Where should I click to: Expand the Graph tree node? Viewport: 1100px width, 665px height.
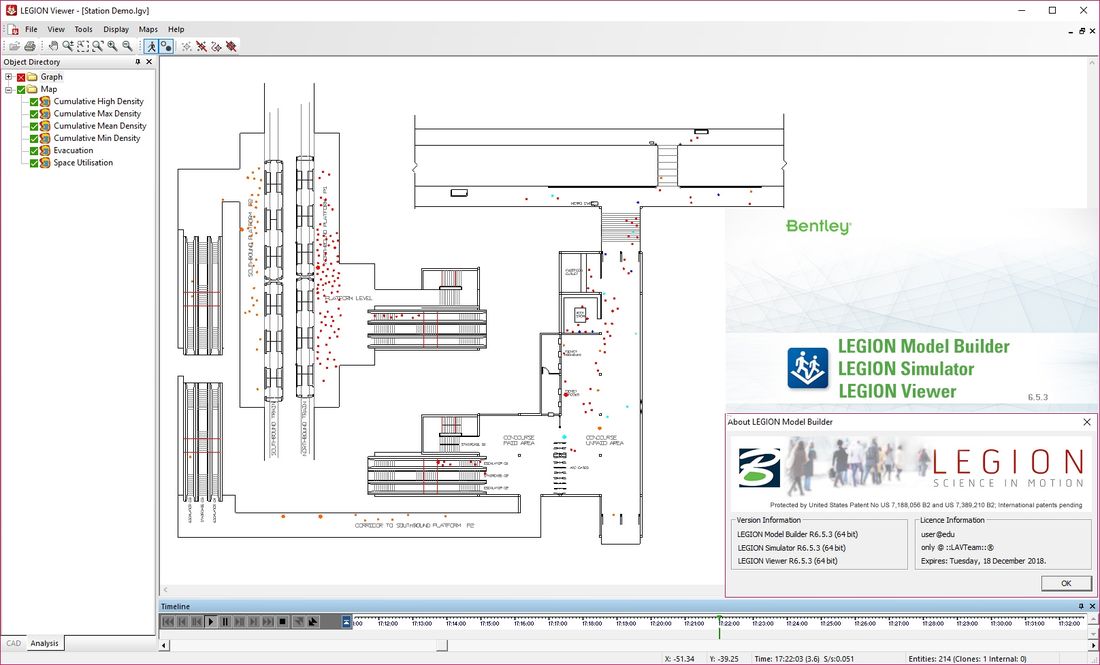click(x=8, y=77)
